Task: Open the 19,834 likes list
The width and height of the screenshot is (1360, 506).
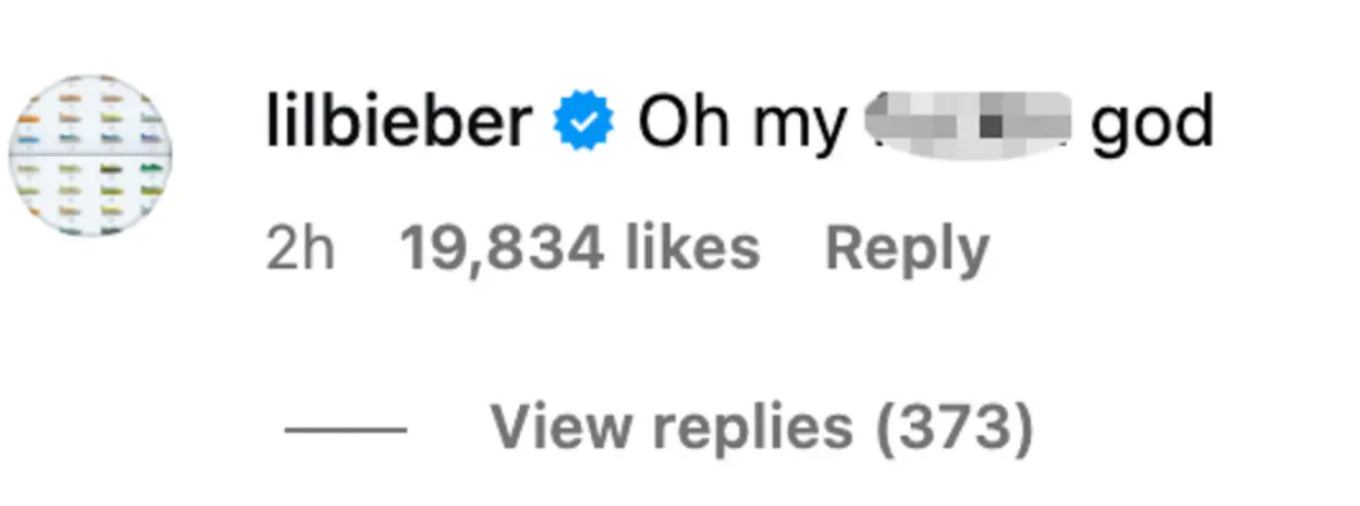Action: (579, 249)
